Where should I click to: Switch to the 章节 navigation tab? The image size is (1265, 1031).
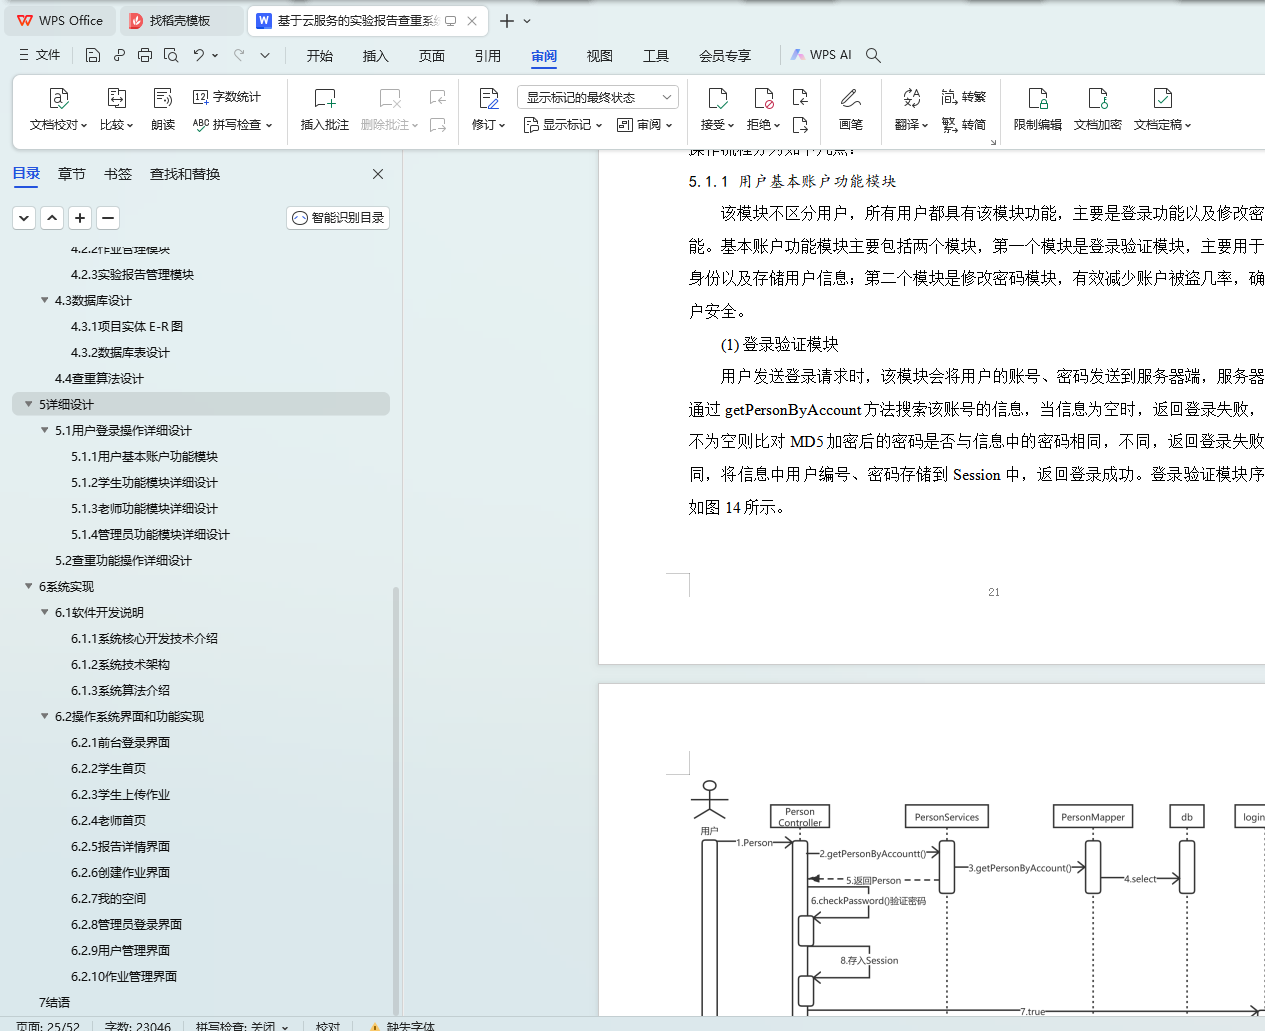tap(72, 174)
